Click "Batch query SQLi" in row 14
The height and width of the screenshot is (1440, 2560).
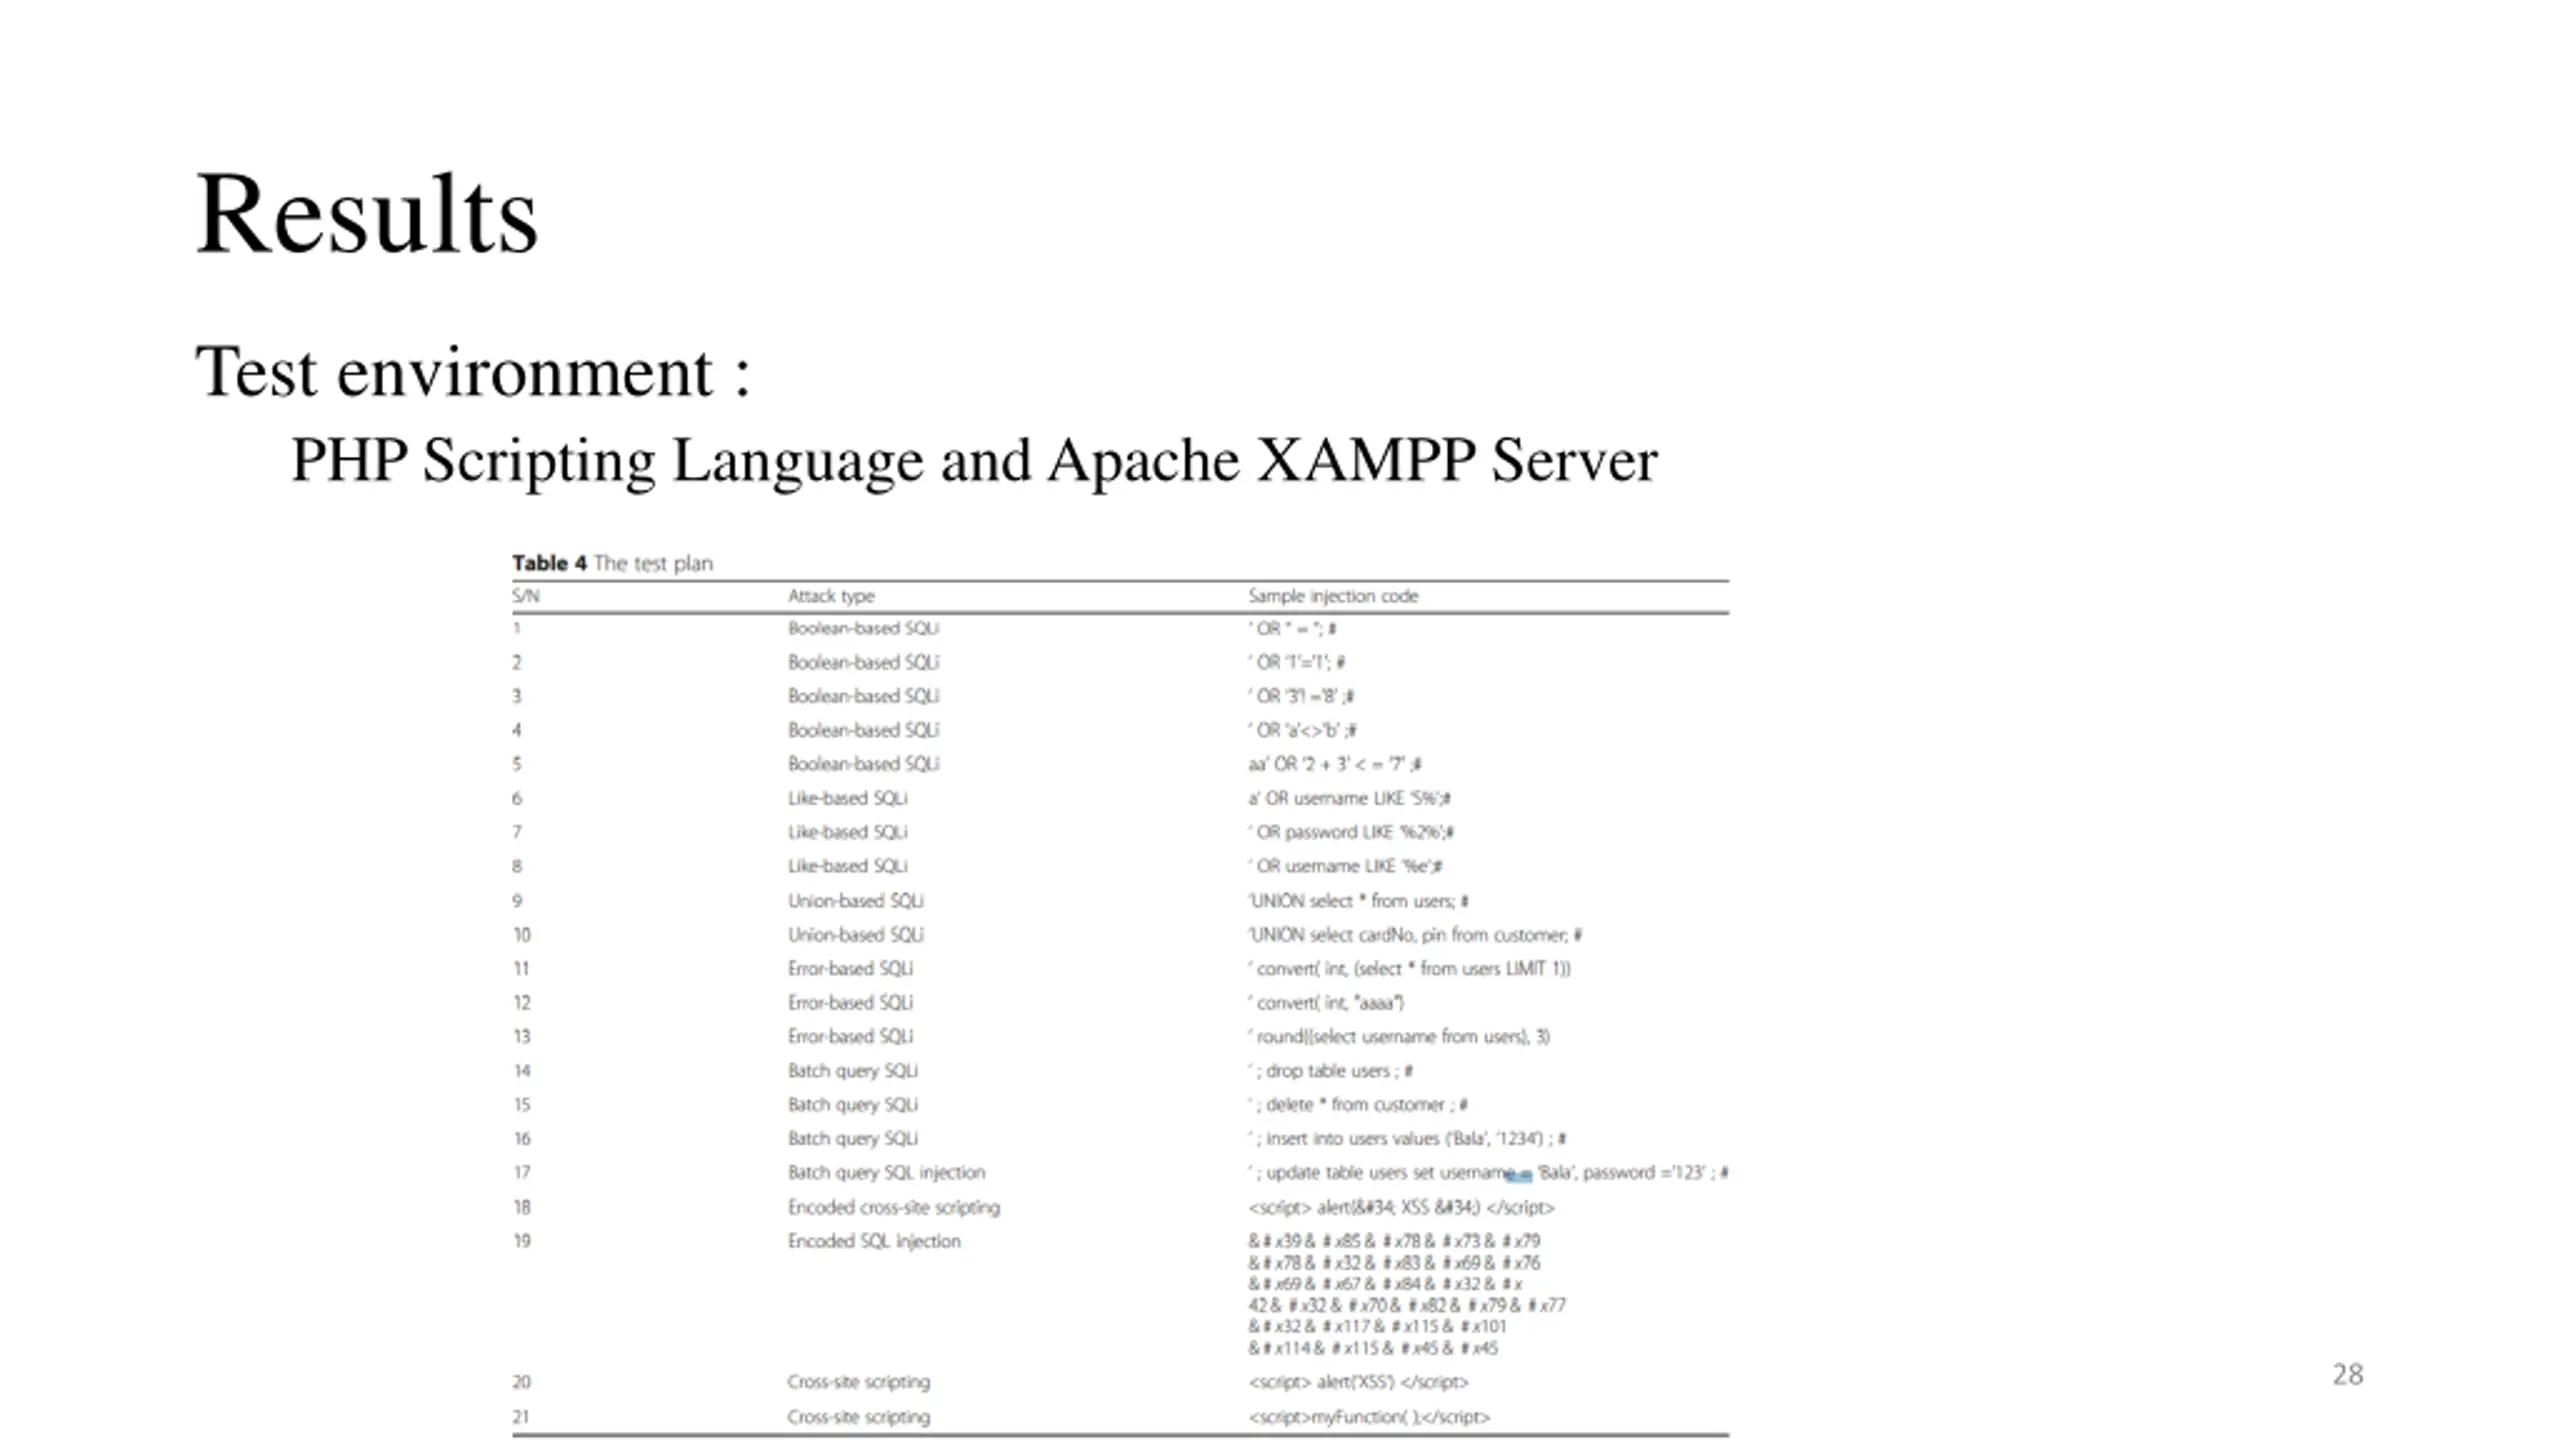(852, 1071)
